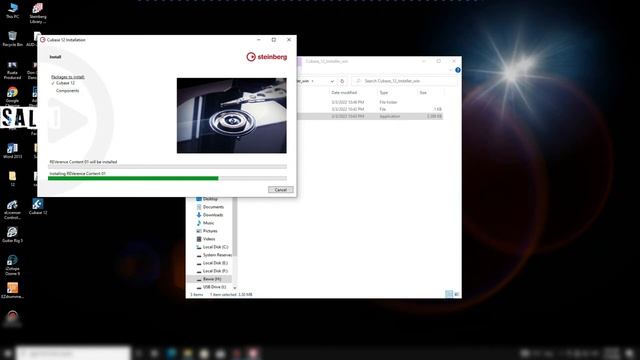Click the Windows taskbar search box
This screenshot has height=360, width=640.
pos(73,353)
